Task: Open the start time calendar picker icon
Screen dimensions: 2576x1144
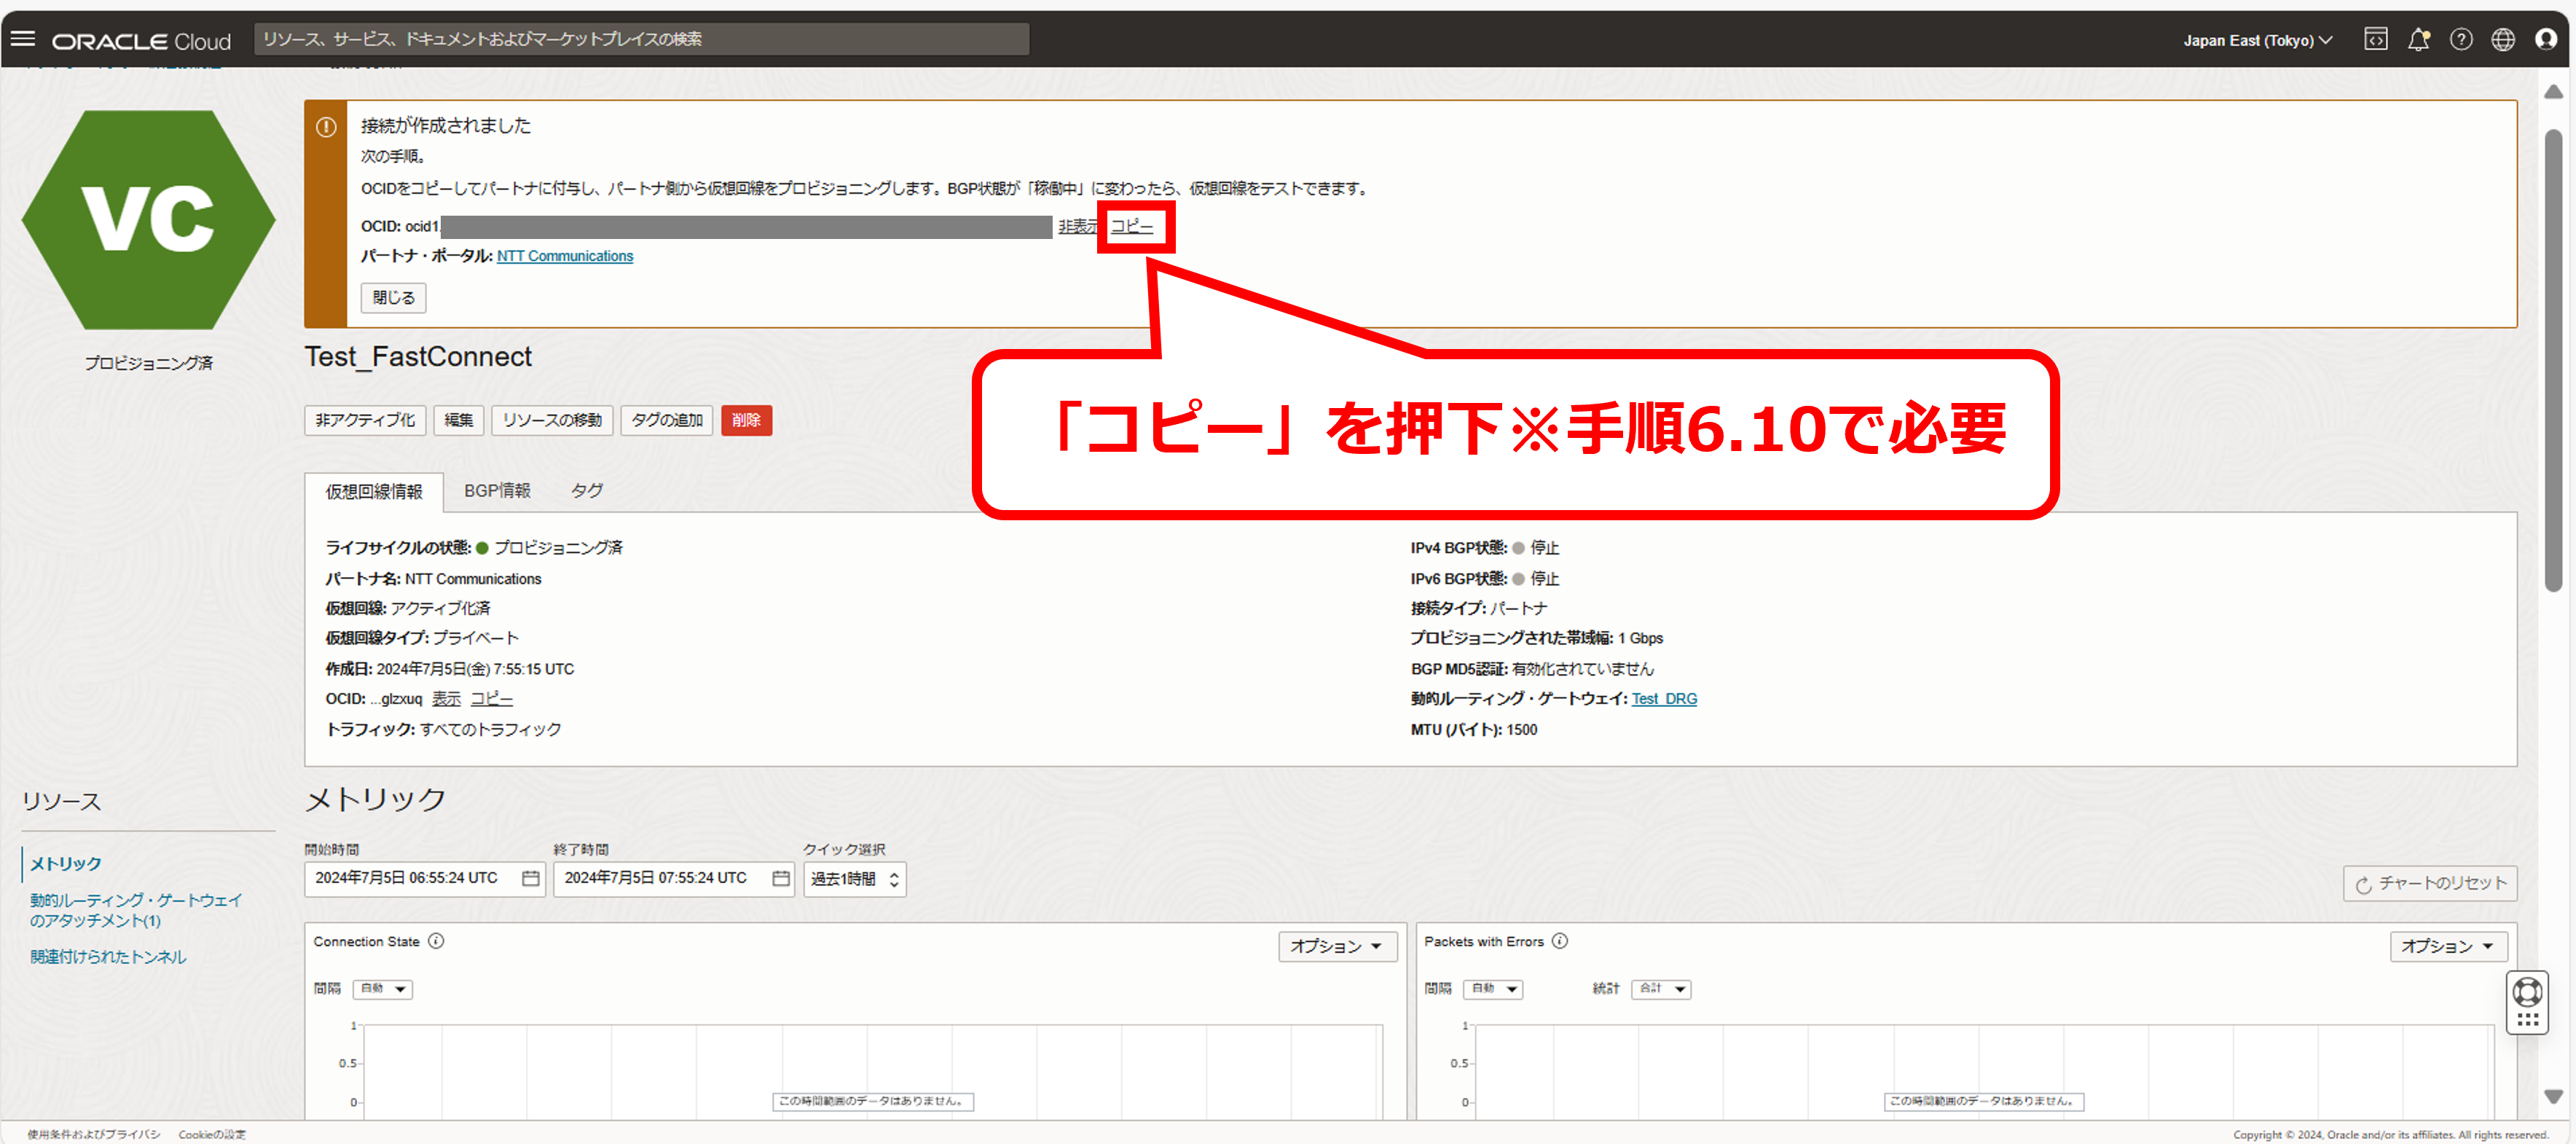Action: tap(531, 878)
